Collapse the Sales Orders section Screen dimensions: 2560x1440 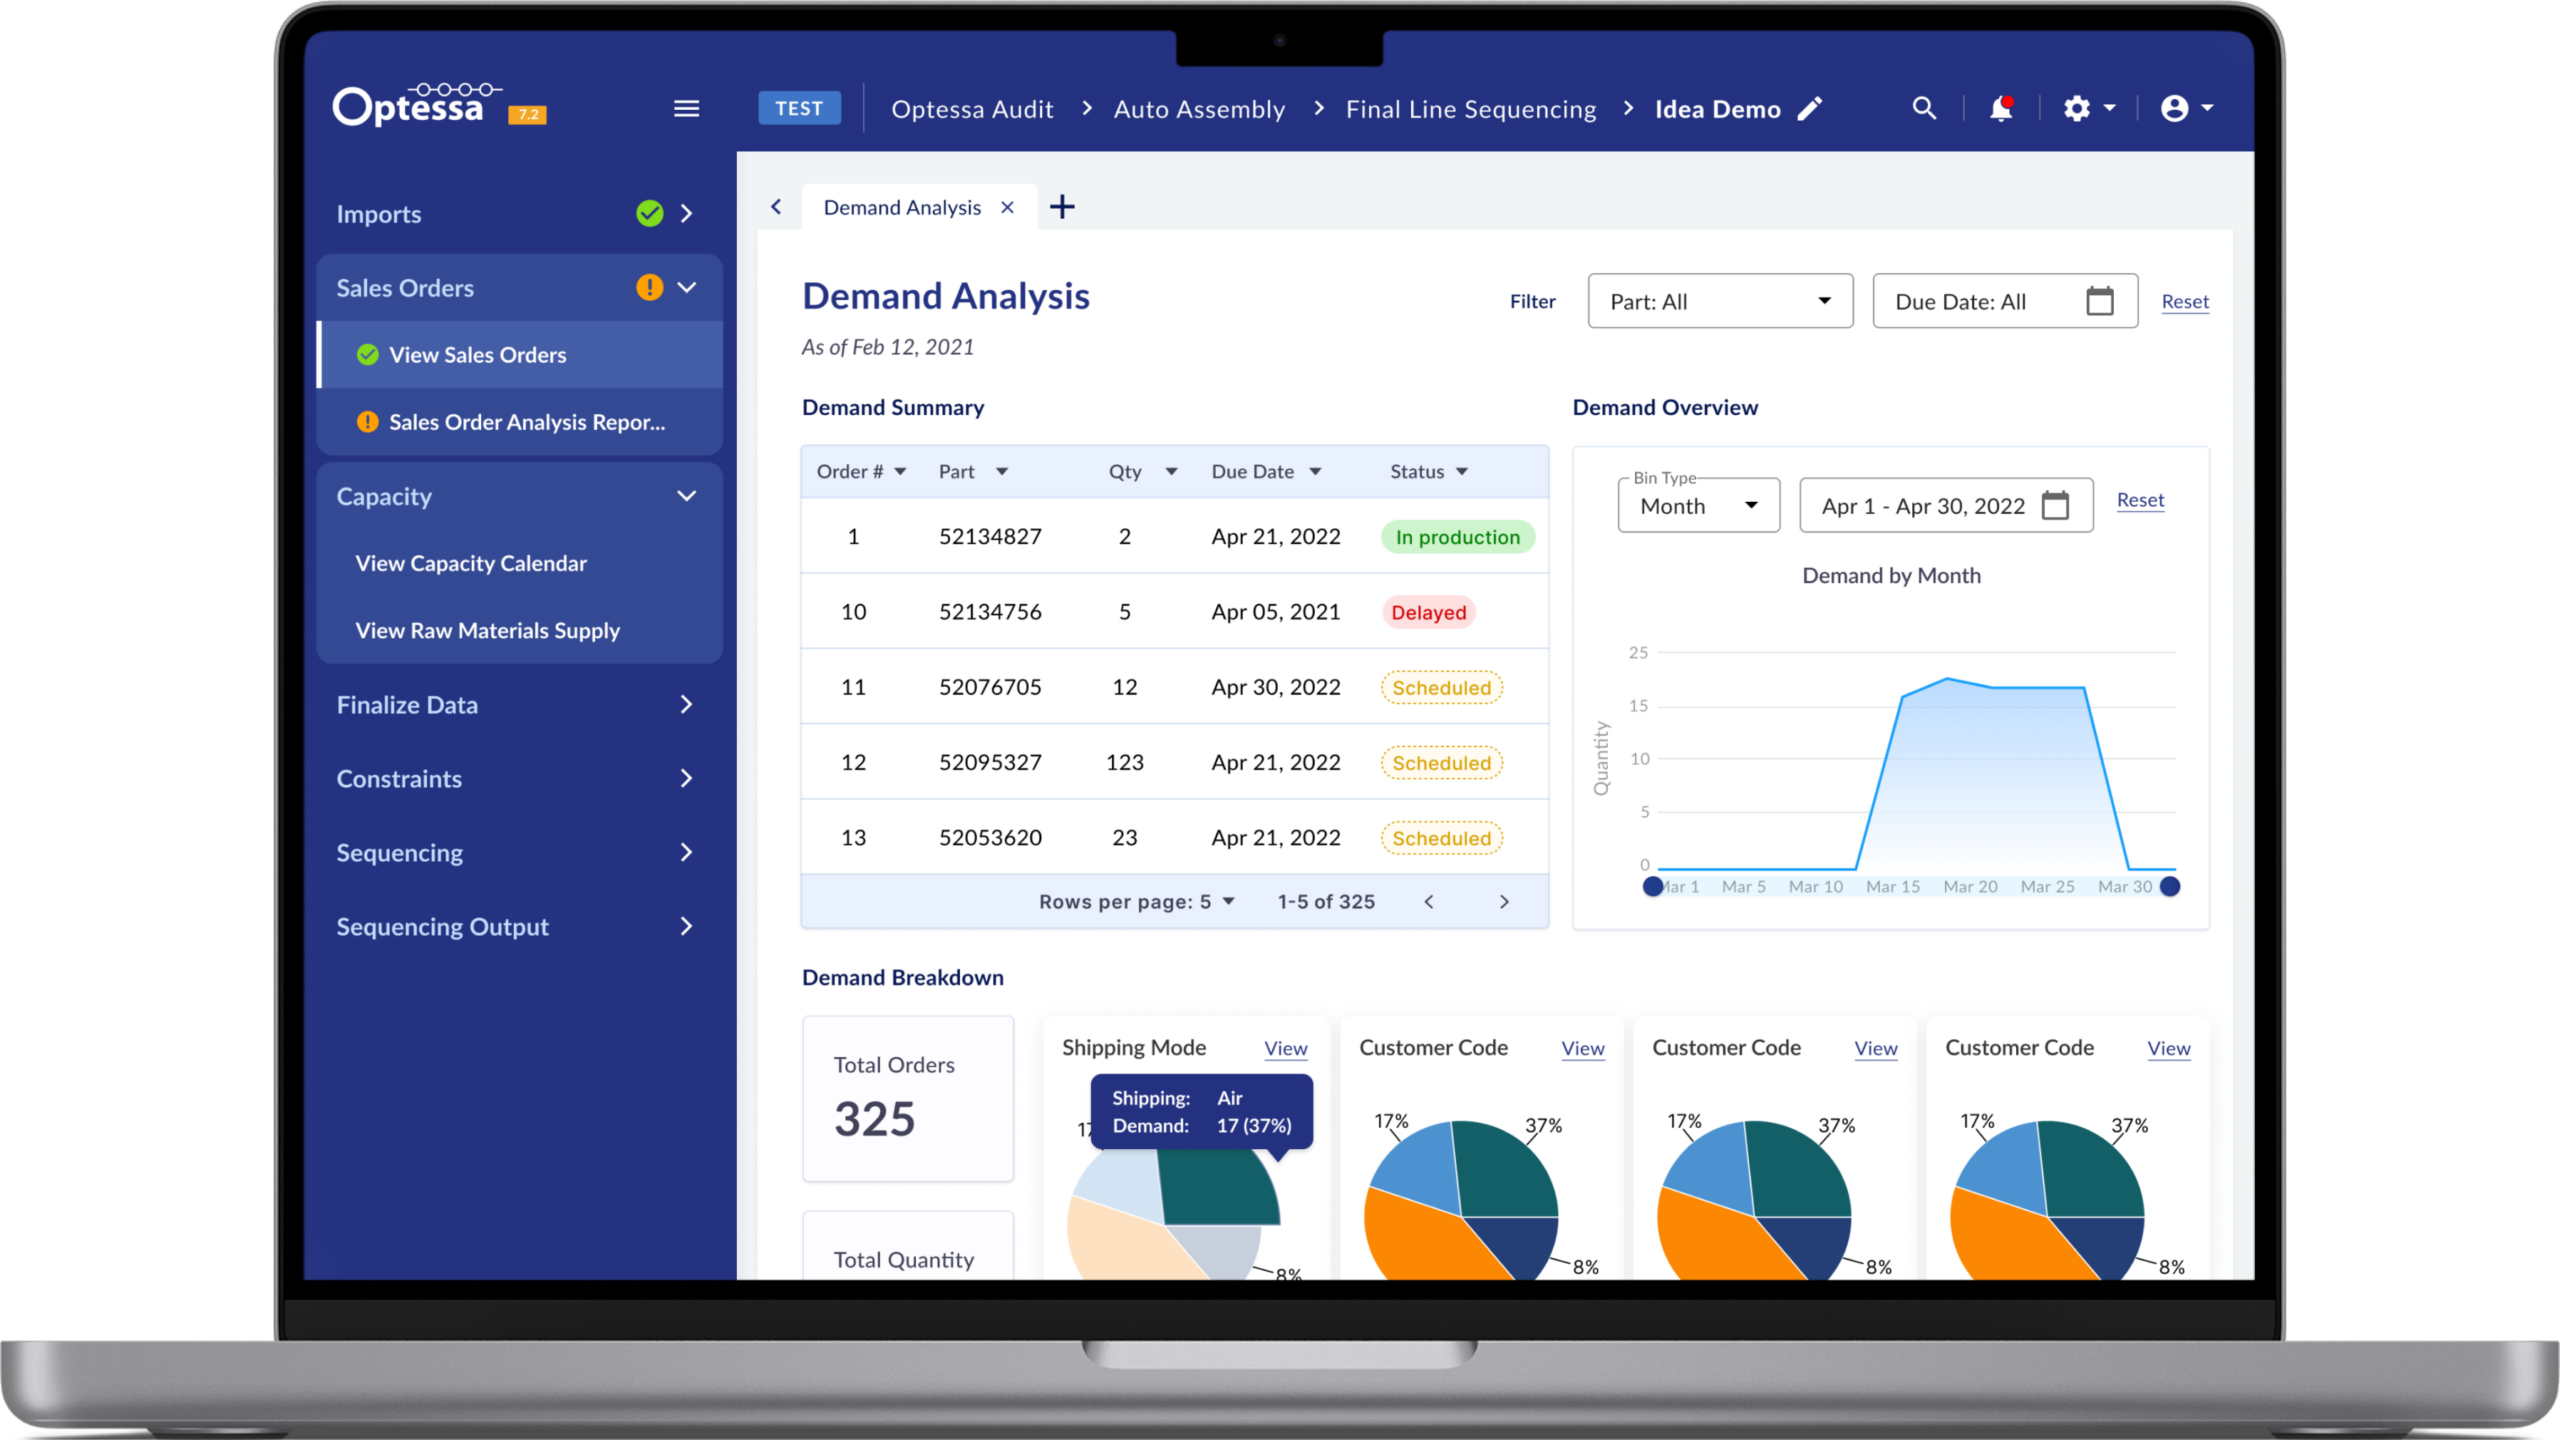pos(687,288)
